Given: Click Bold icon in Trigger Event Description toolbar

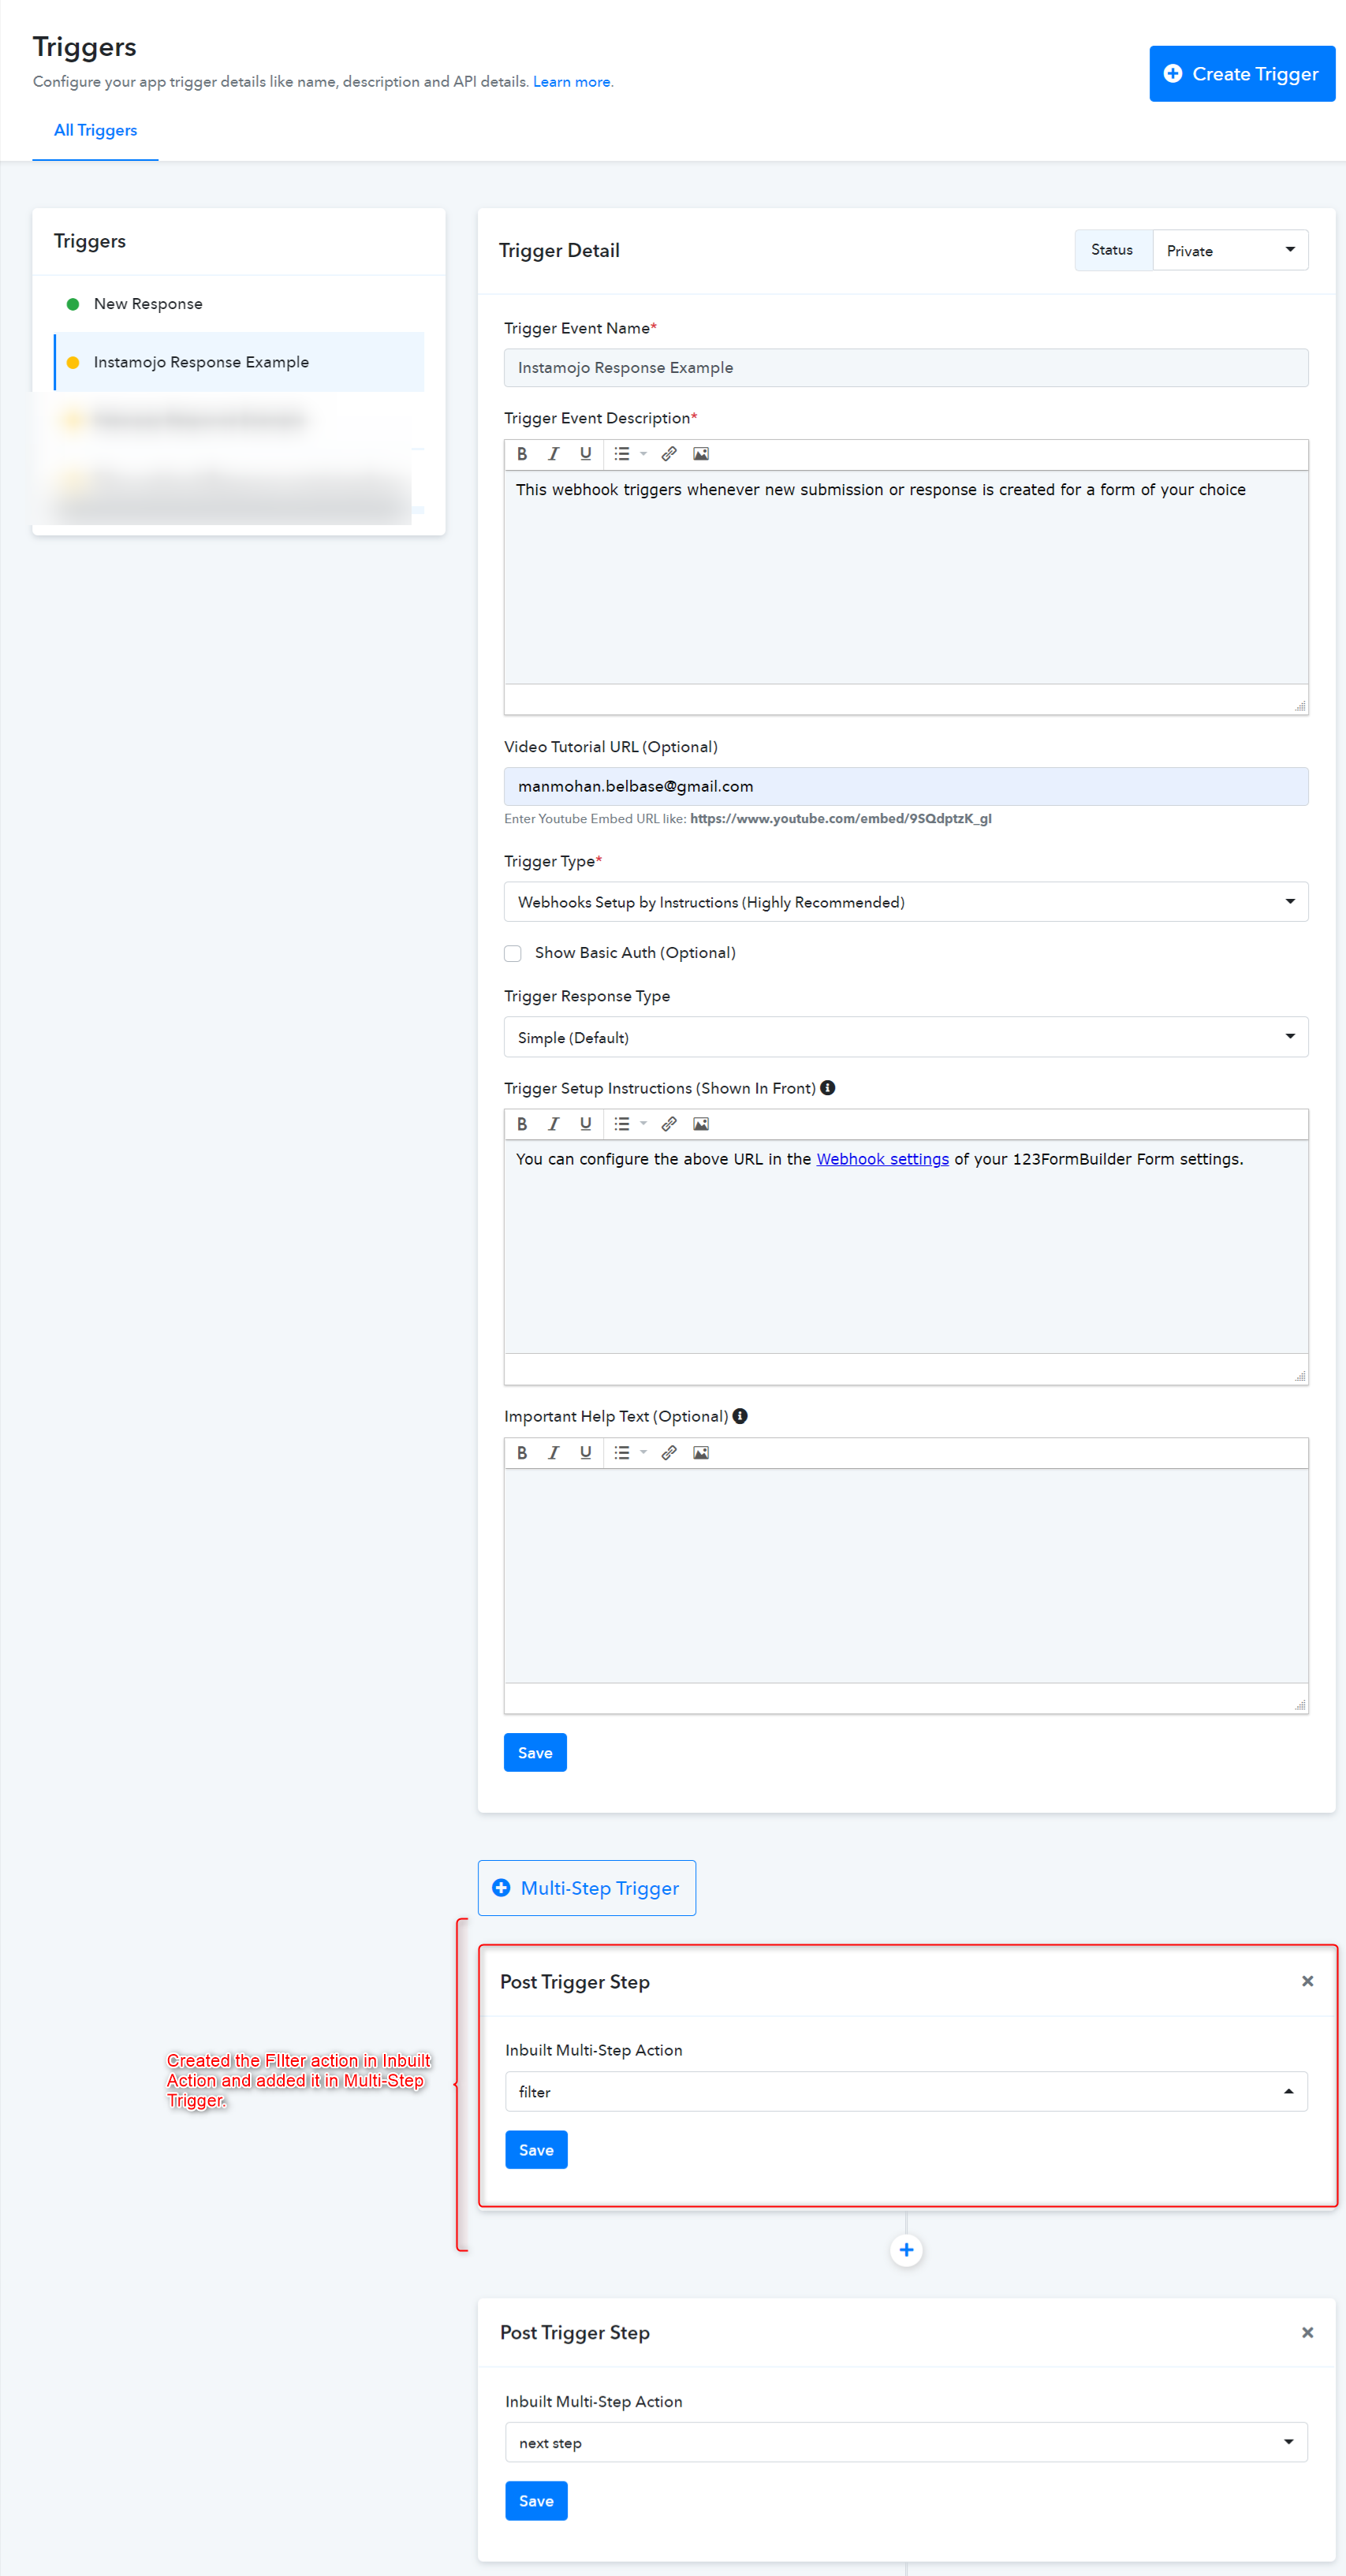Looking at the screenshot, I should (522, 454).
